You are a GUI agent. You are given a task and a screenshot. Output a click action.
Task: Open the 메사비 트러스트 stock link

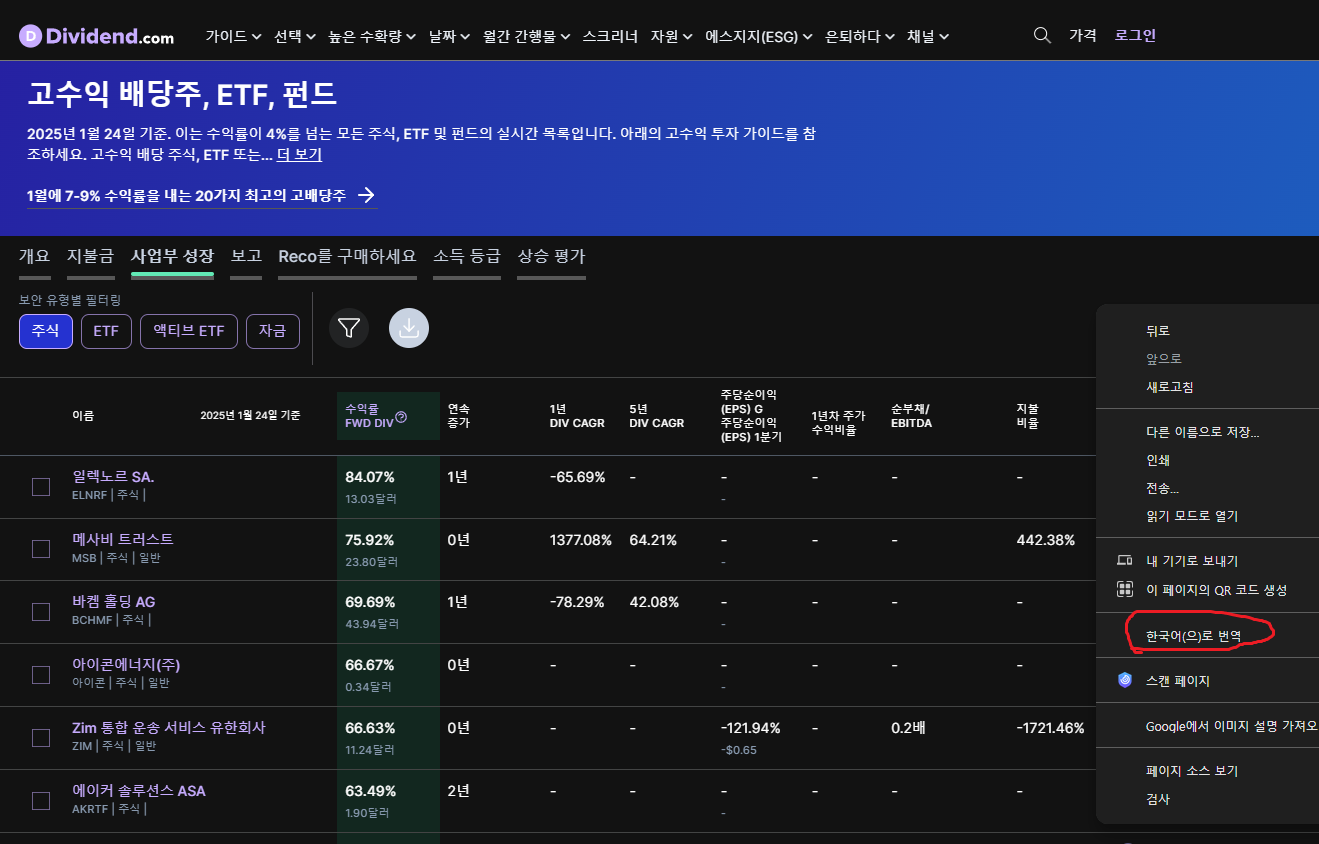point(123,539)
